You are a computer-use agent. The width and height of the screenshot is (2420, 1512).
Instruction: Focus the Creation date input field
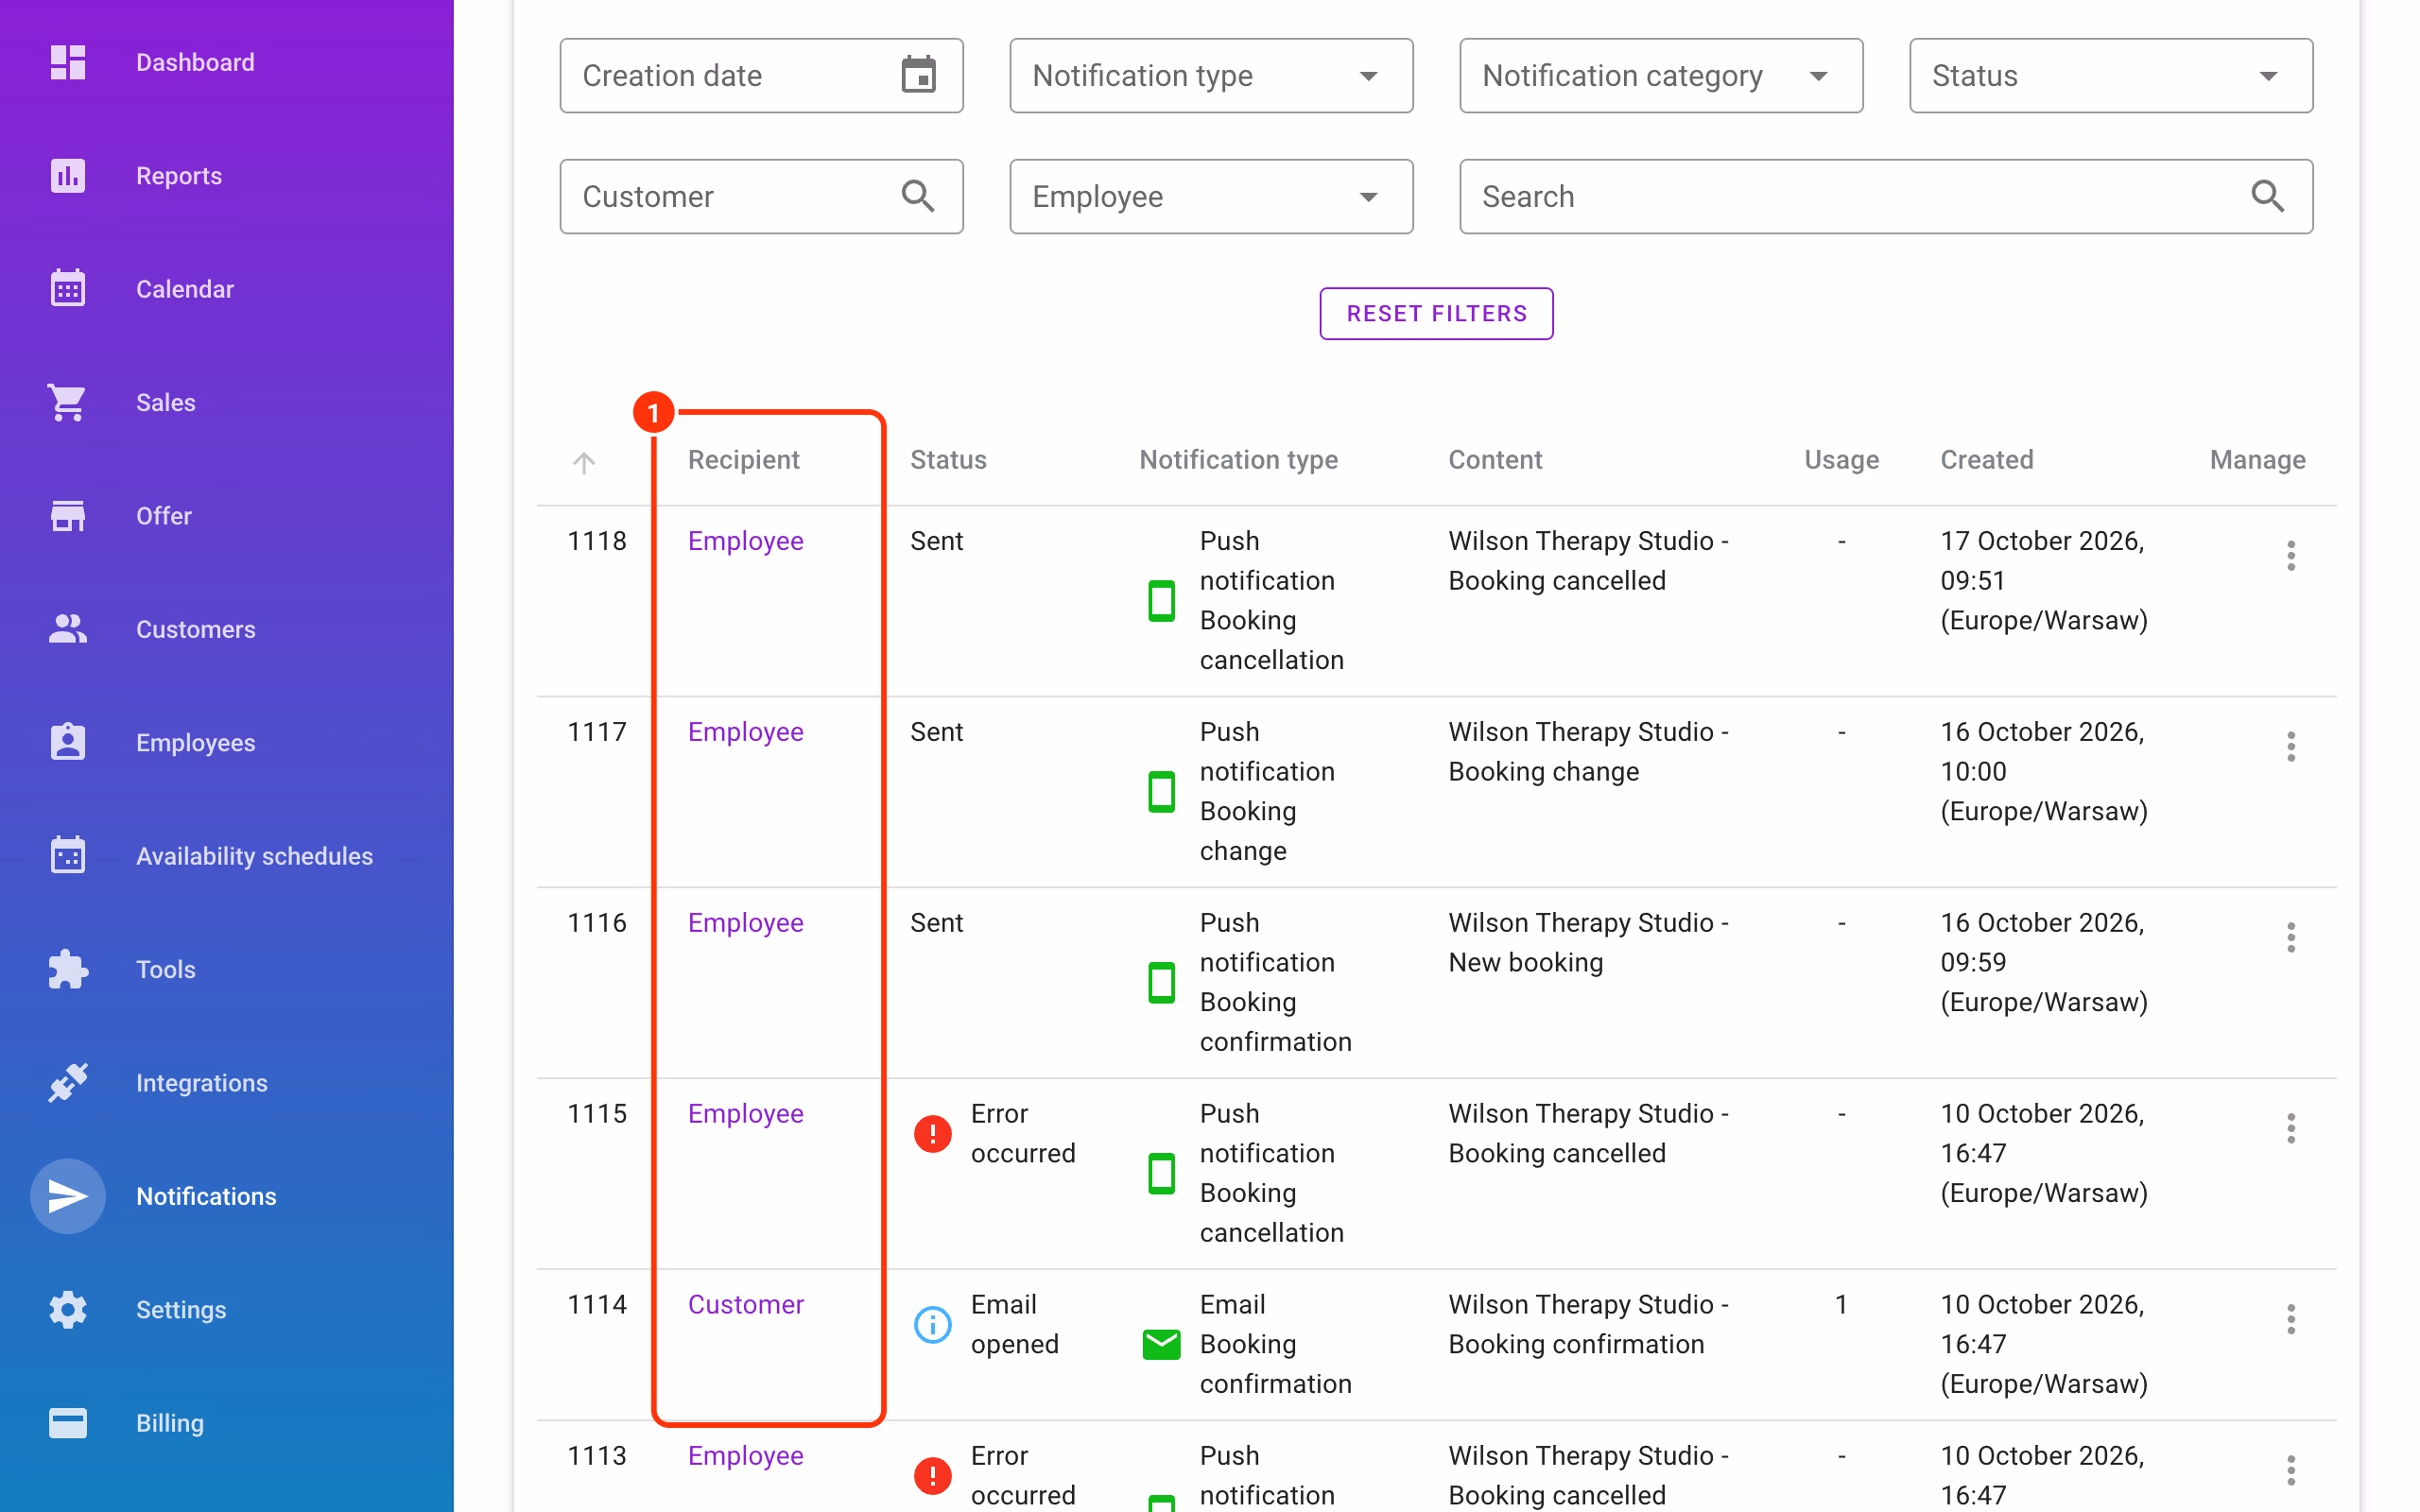pyautogui.click(x=761, y=75)
